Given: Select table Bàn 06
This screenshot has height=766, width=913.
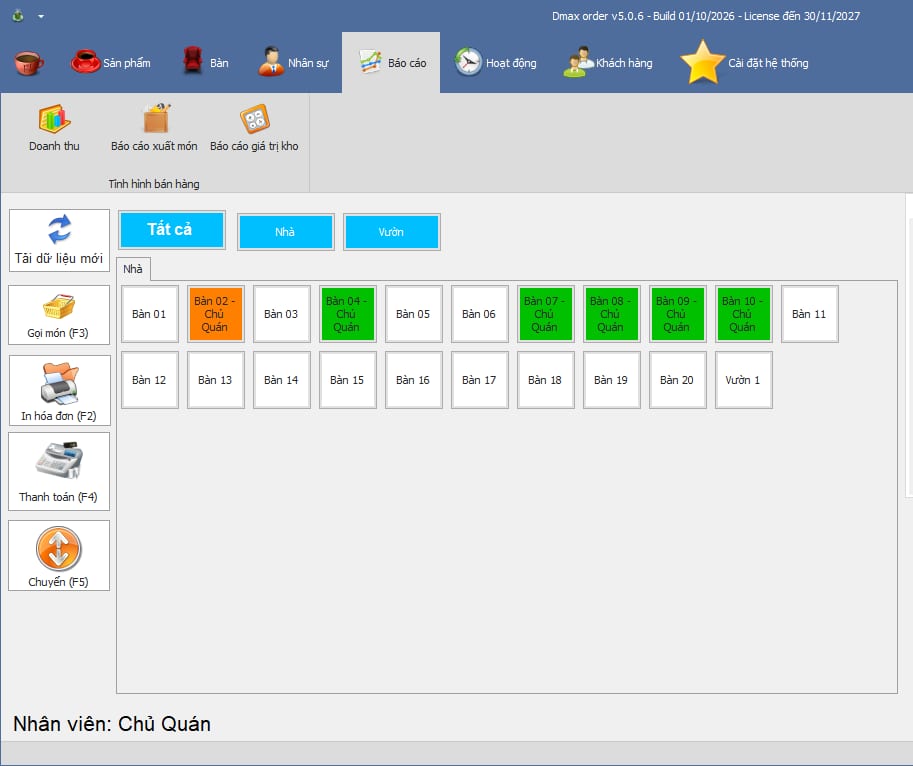Looking at the screenshot, I should coord(480,314).
